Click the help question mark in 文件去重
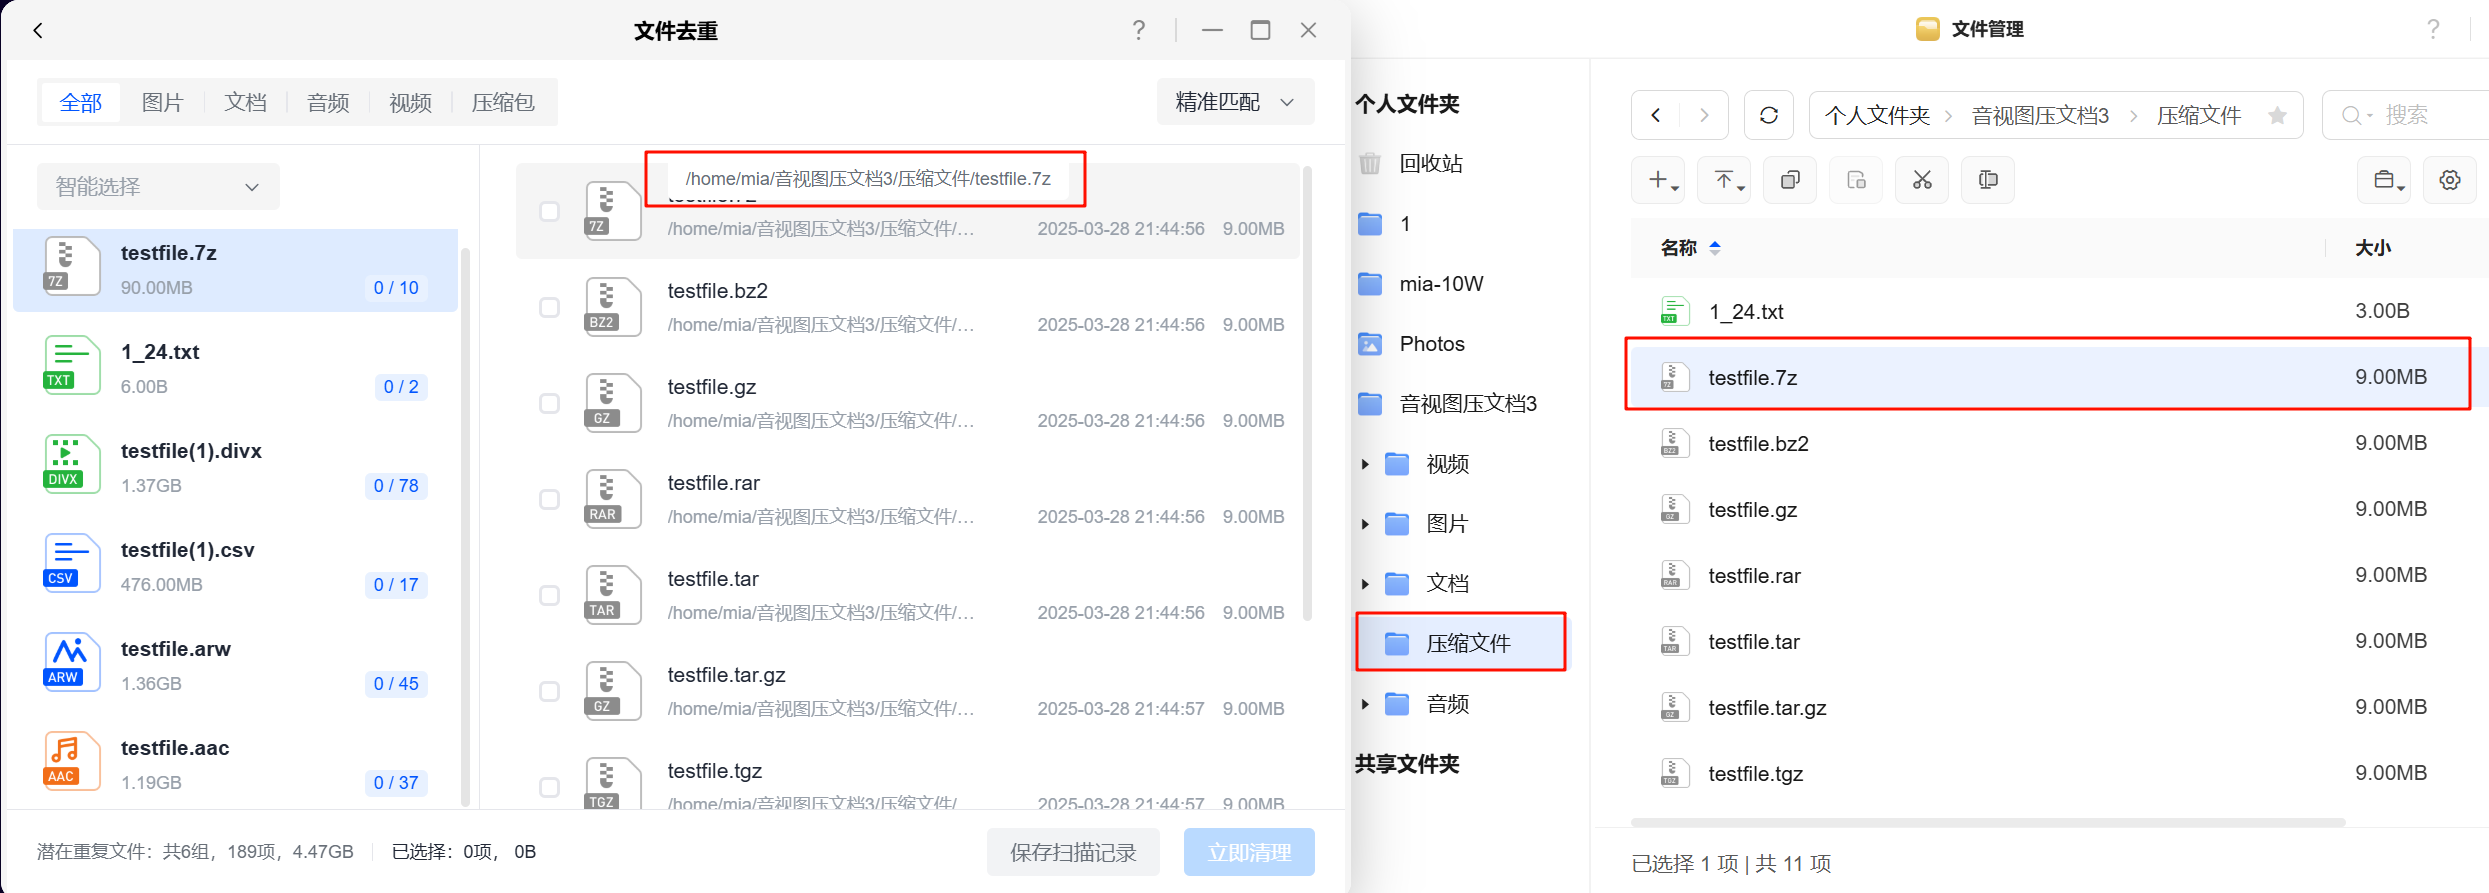Viewport: 2489px width, 893px height. 1138,30
